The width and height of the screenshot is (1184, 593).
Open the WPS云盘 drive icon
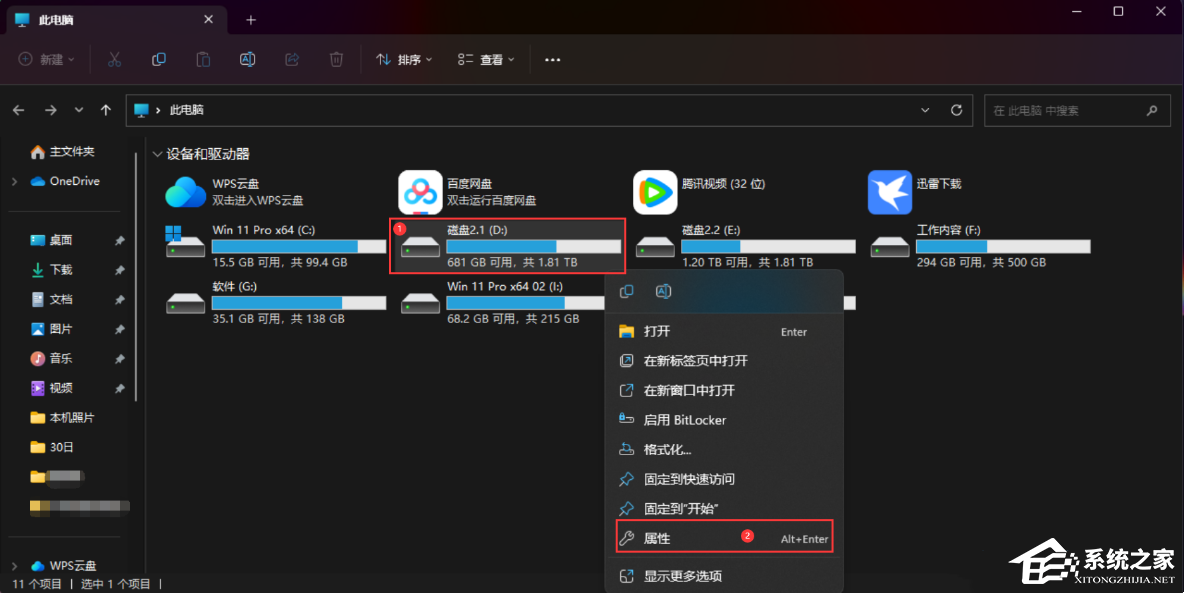(x=185, y=192)
